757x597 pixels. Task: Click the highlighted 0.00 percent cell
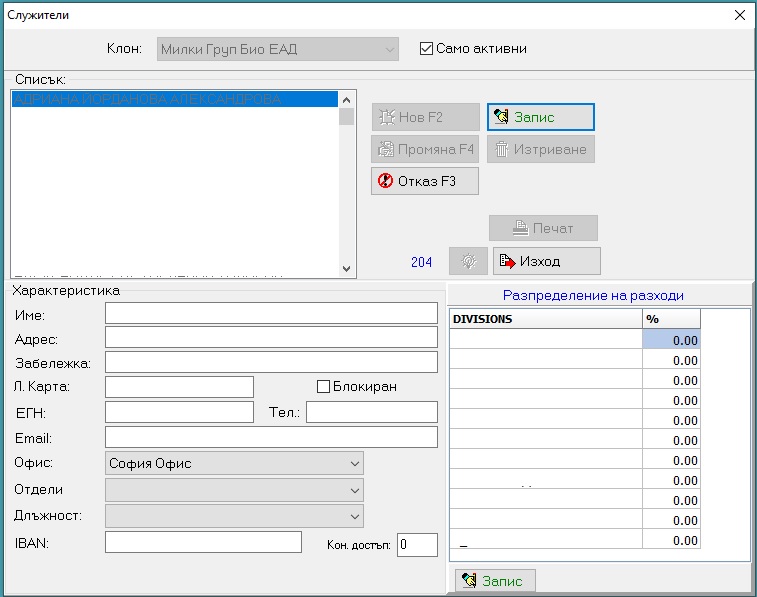coord(671,340)
